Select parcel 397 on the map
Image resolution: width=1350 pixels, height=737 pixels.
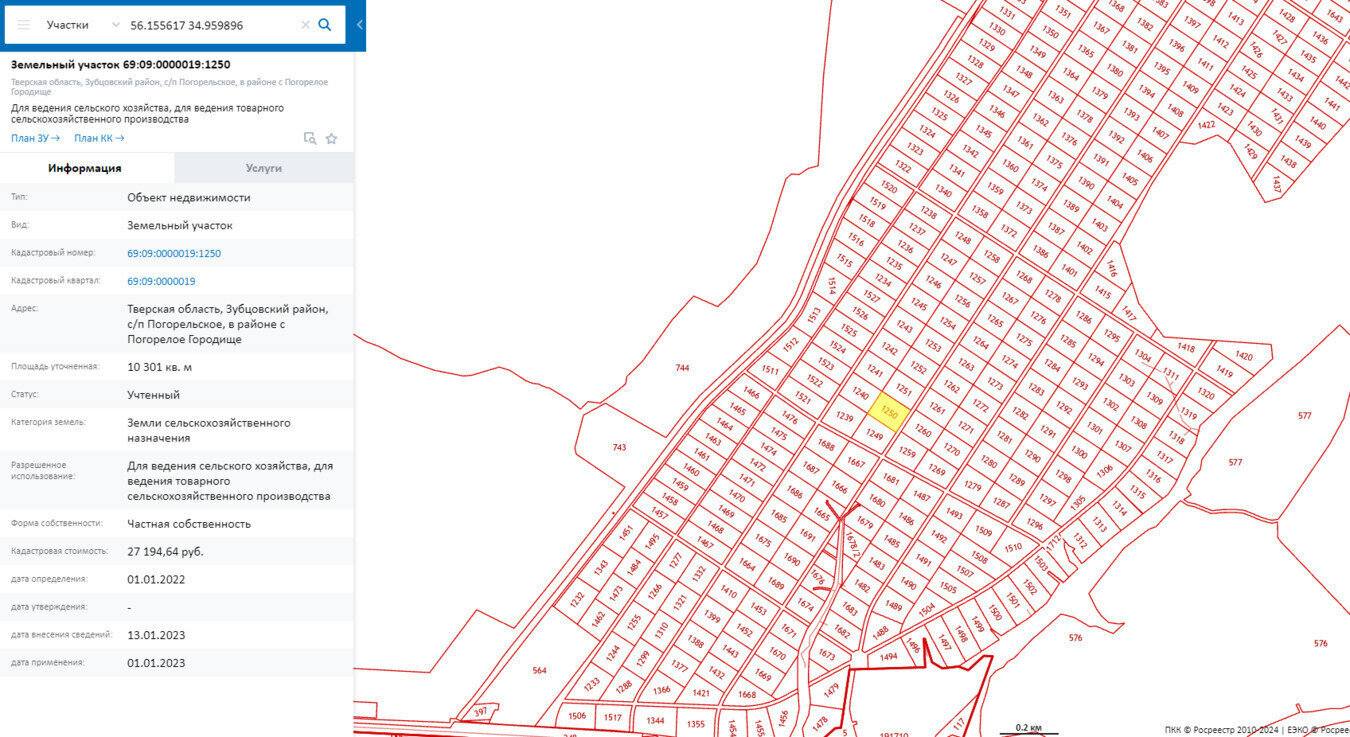coord(481,712)
